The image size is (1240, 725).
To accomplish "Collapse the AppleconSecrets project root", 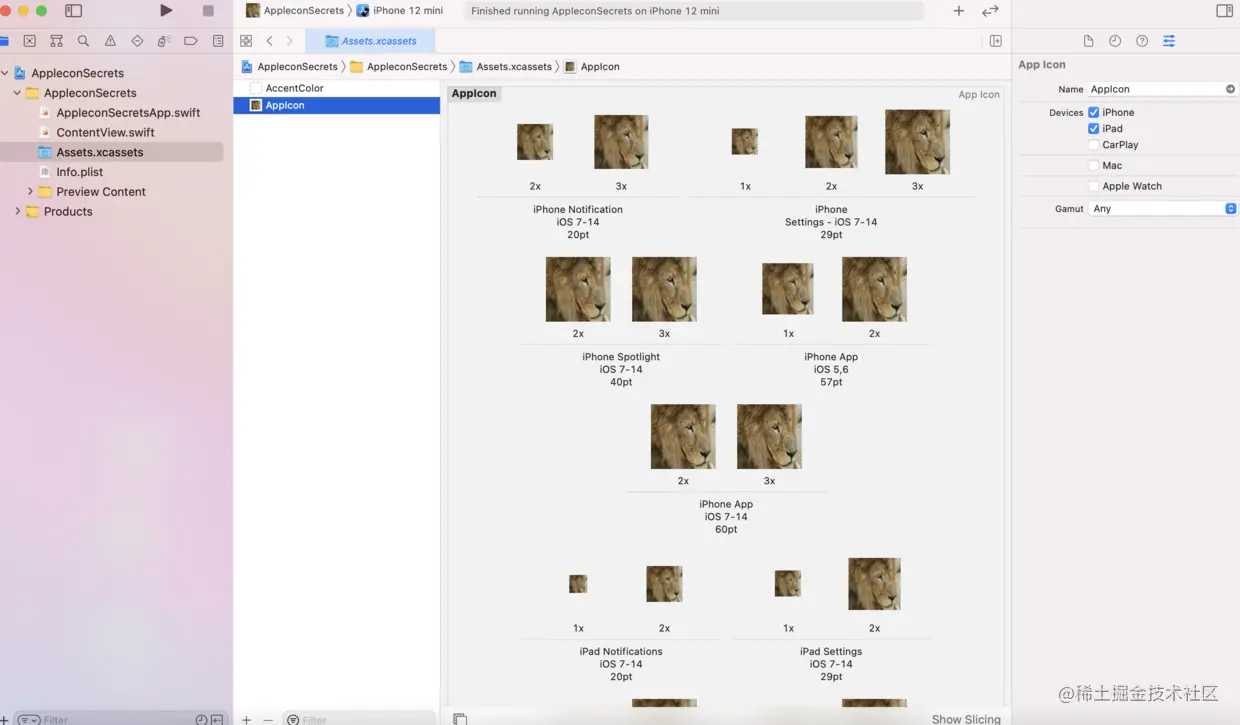I will click(x=5, y=73).
